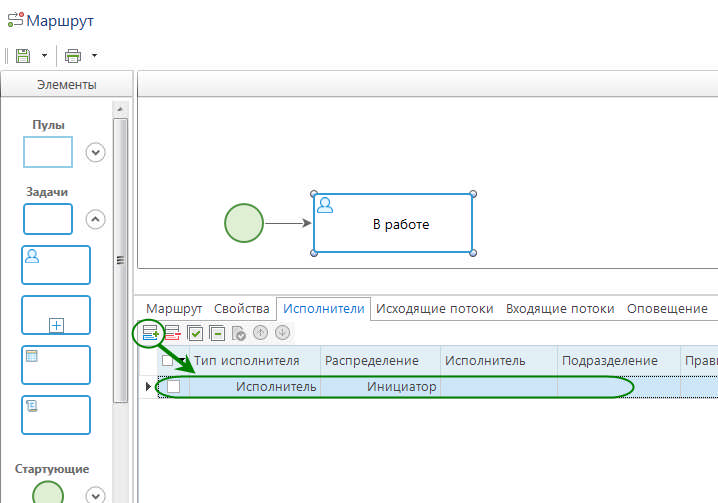Open the dropdown arrow next to Print

(x=94, y=55)
